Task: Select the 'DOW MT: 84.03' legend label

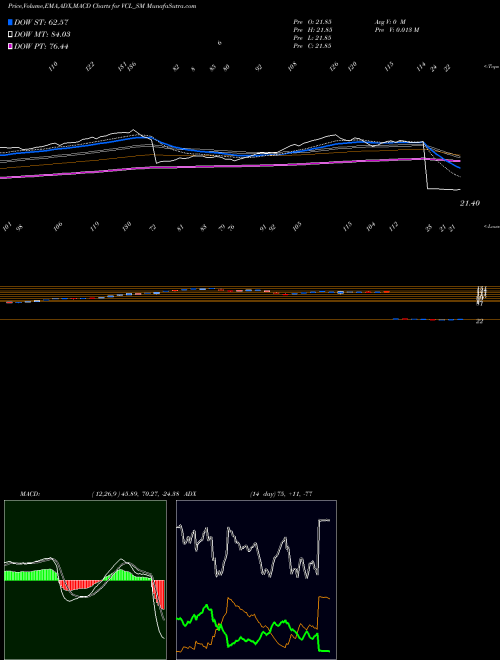Action: point(42,35)
